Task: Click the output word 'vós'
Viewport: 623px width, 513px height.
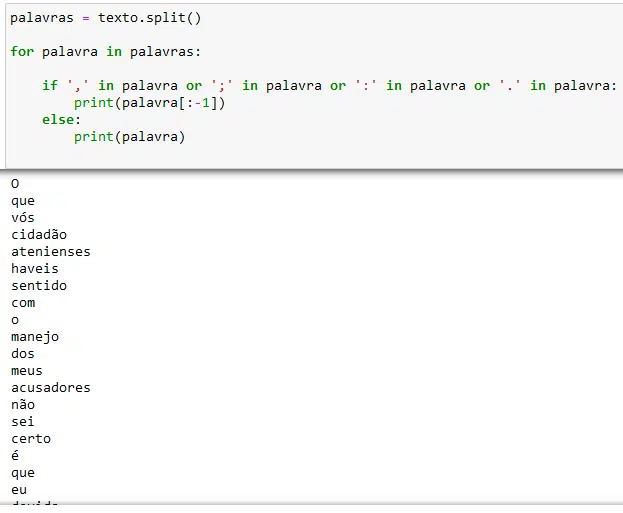Action: 23,217
